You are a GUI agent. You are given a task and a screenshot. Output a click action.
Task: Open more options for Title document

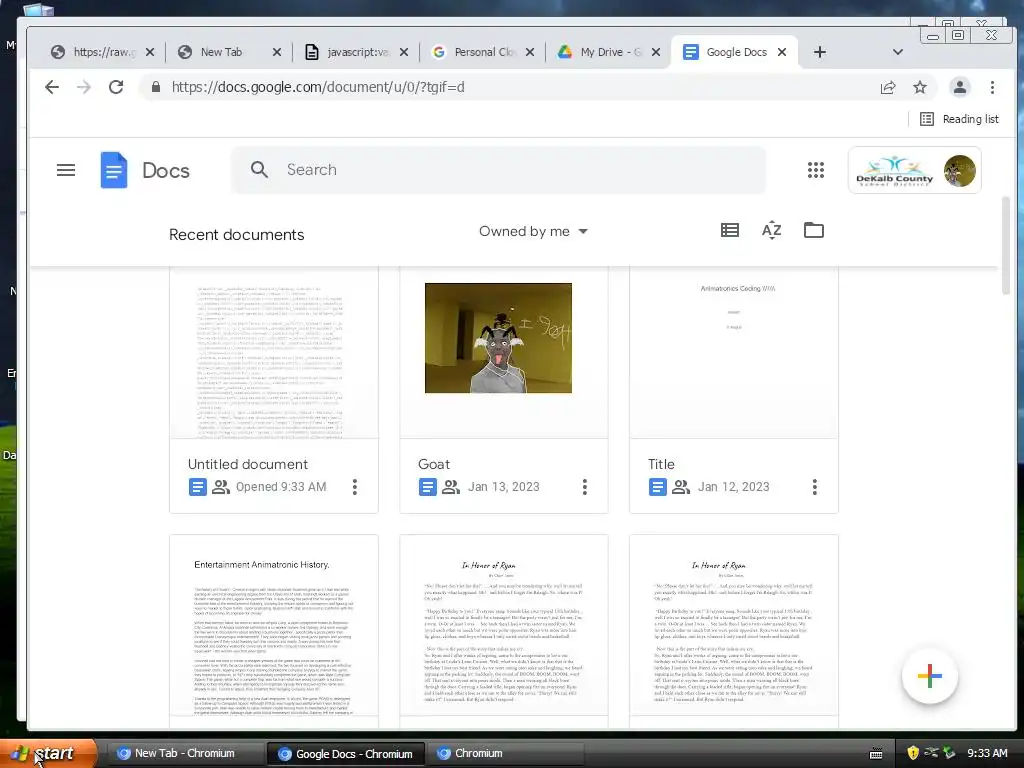(814, 487)
